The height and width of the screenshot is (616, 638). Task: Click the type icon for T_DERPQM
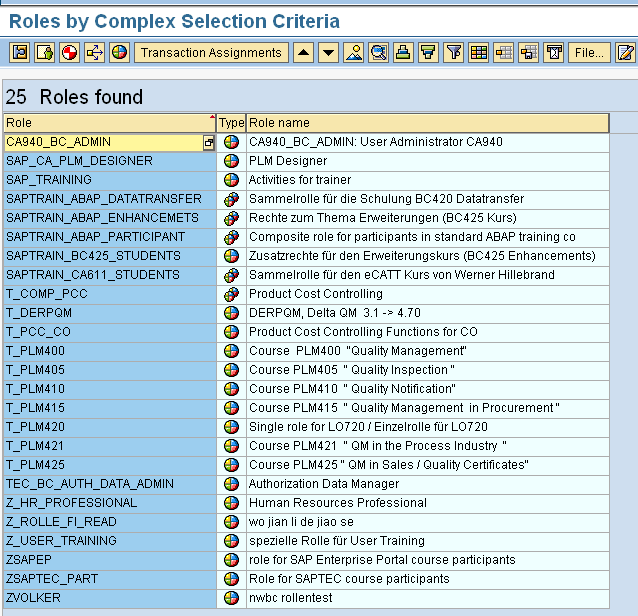[231, 313]
